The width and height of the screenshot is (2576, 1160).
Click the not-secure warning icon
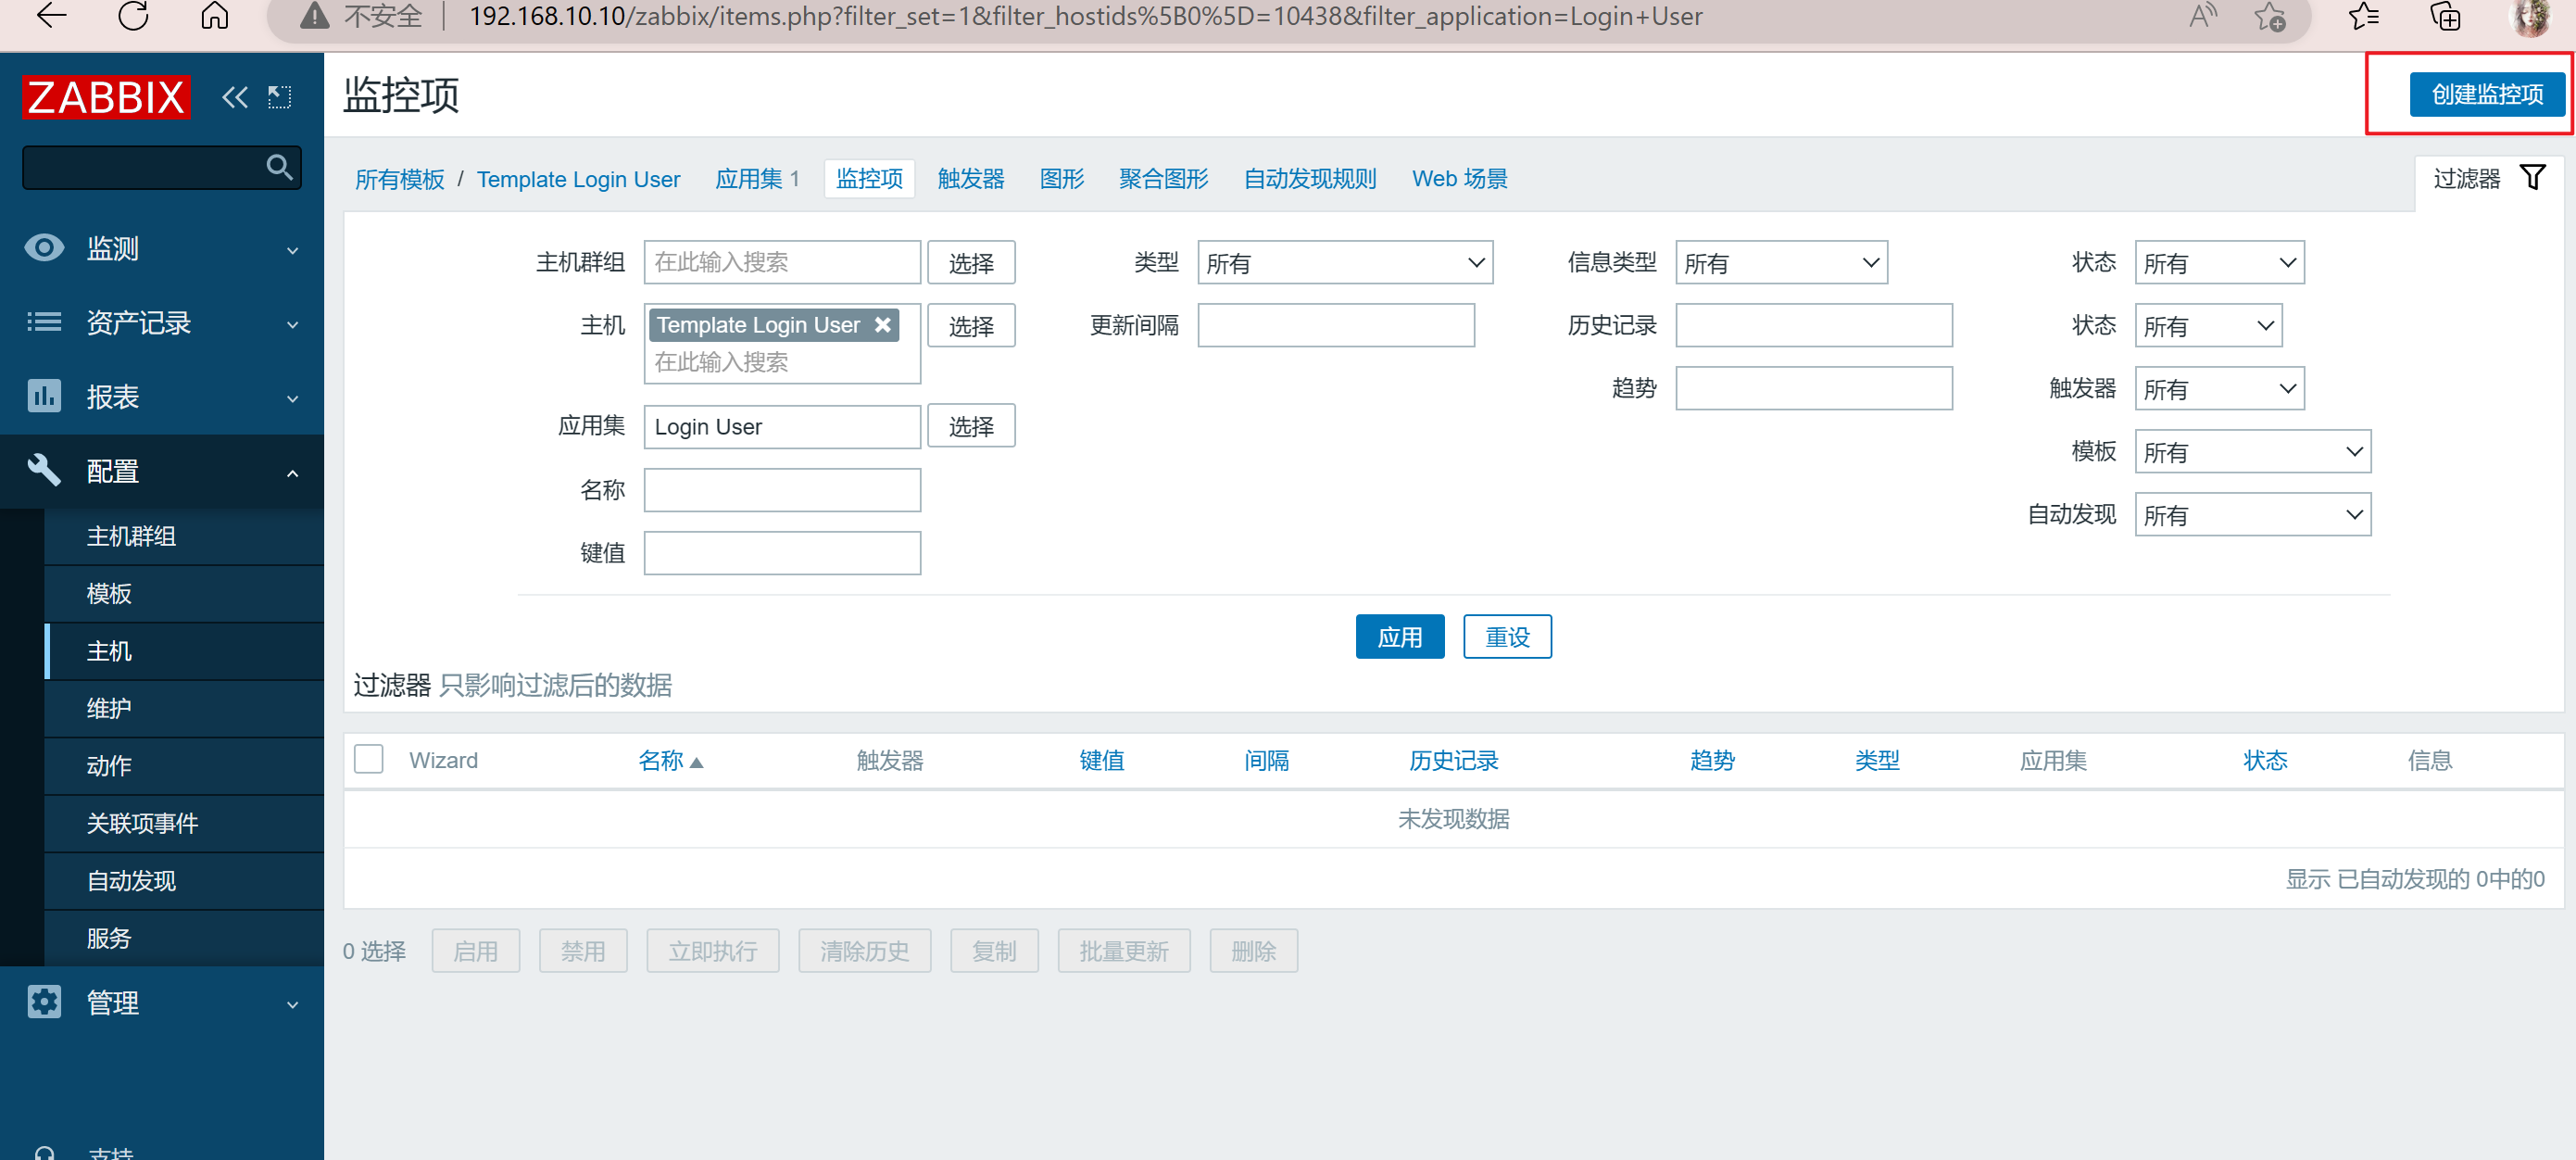(x=315, y=16)
